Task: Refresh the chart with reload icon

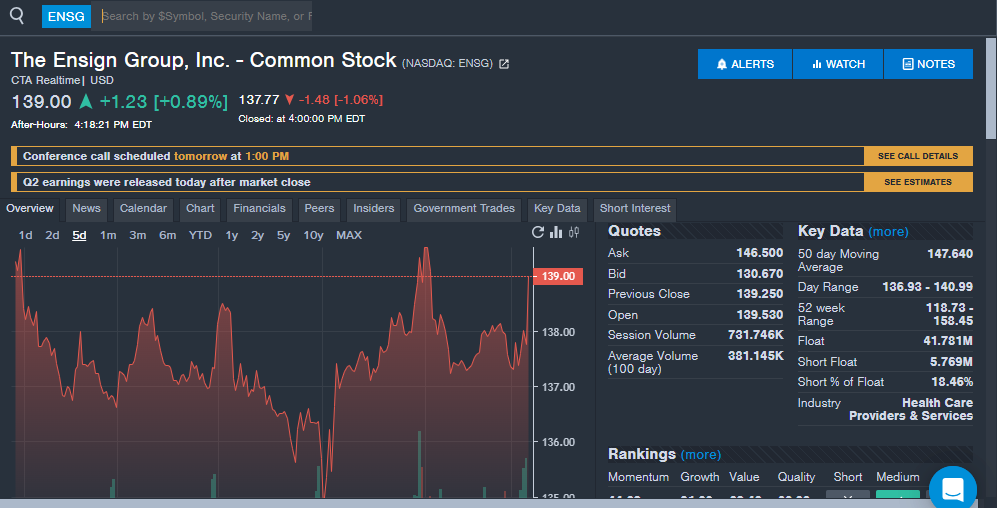Action: 538,232
